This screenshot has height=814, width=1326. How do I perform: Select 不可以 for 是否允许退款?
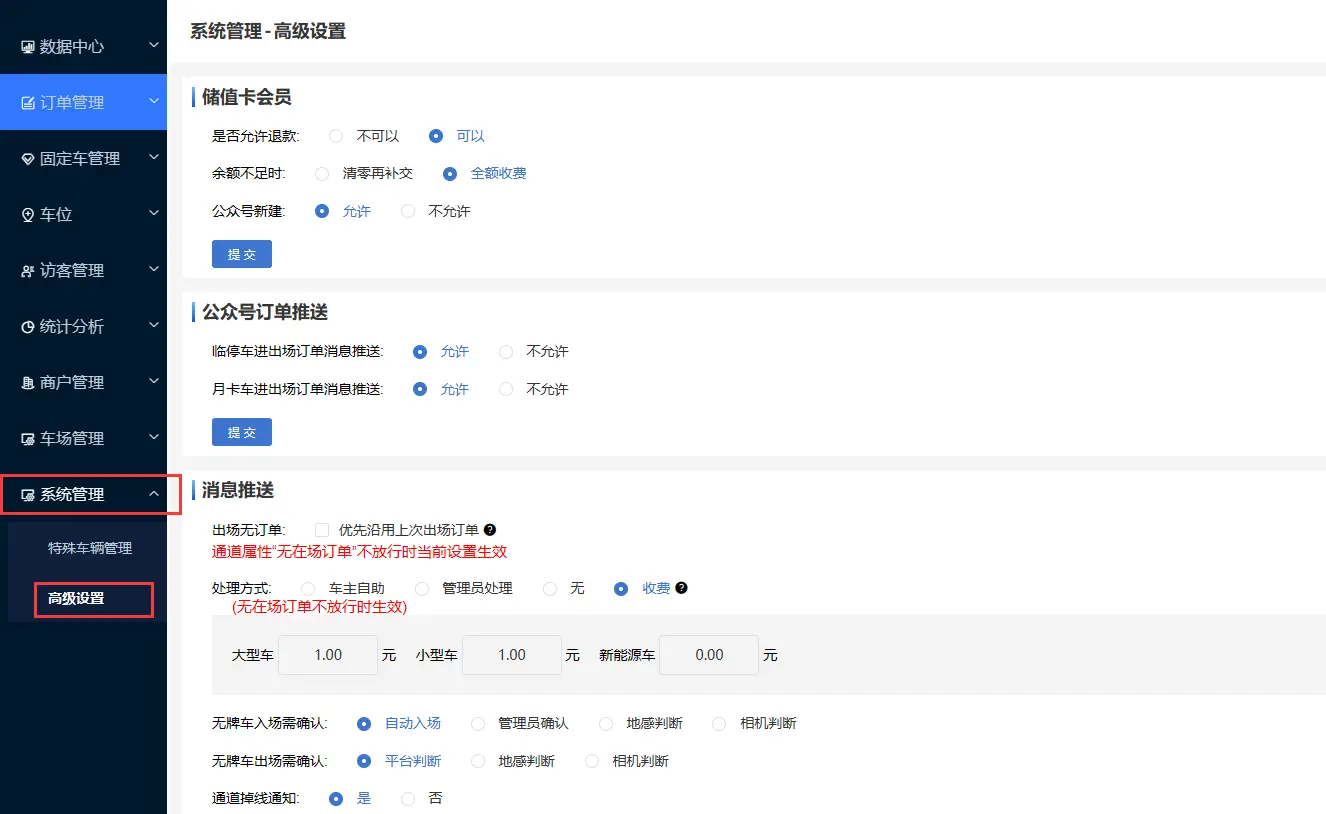coord(336,136)
